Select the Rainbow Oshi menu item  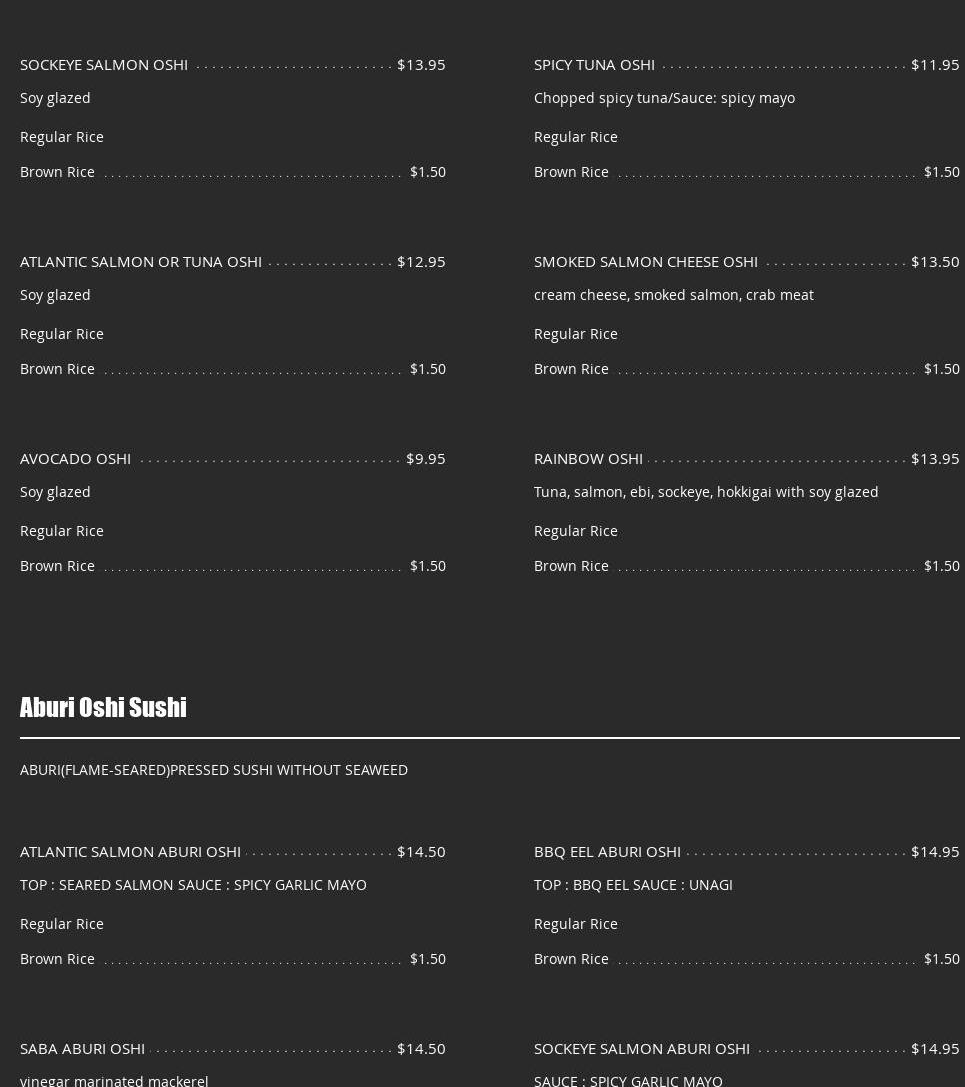click(588, 458)
